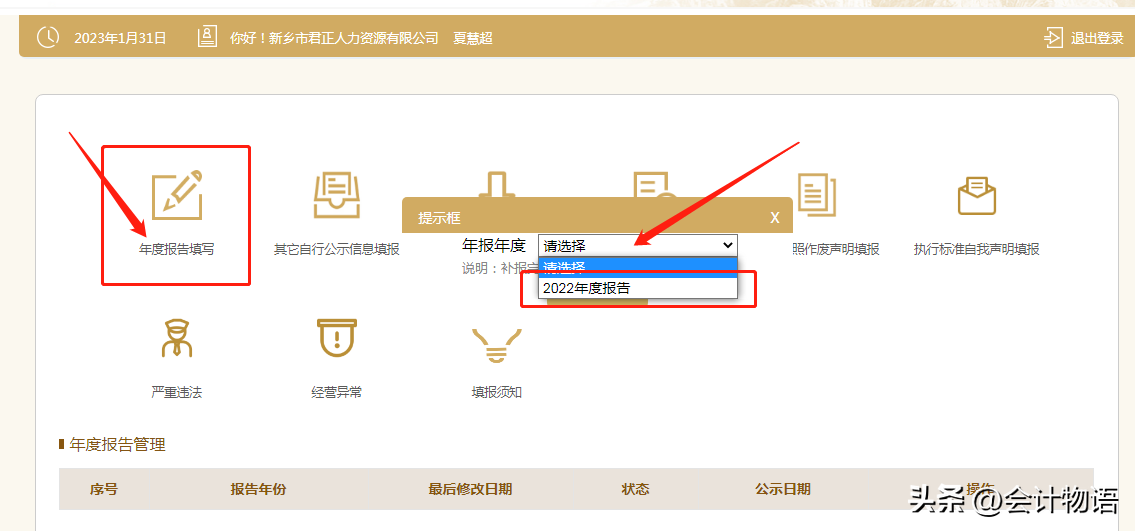The height and width of the screenshot is (531, 1135).
Task: Click the 年度报告管理 section heading
Action: [117, 445]
